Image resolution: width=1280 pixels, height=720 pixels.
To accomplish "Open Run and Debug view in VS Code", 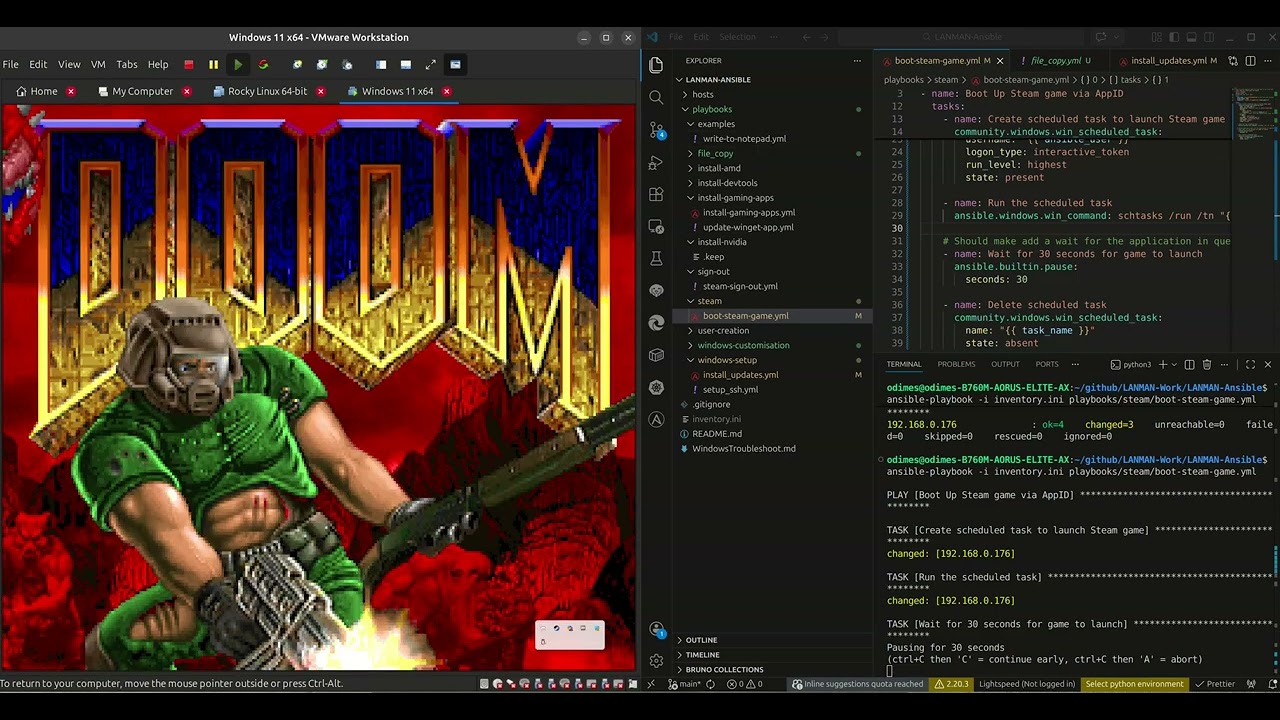I will (656, 162).
